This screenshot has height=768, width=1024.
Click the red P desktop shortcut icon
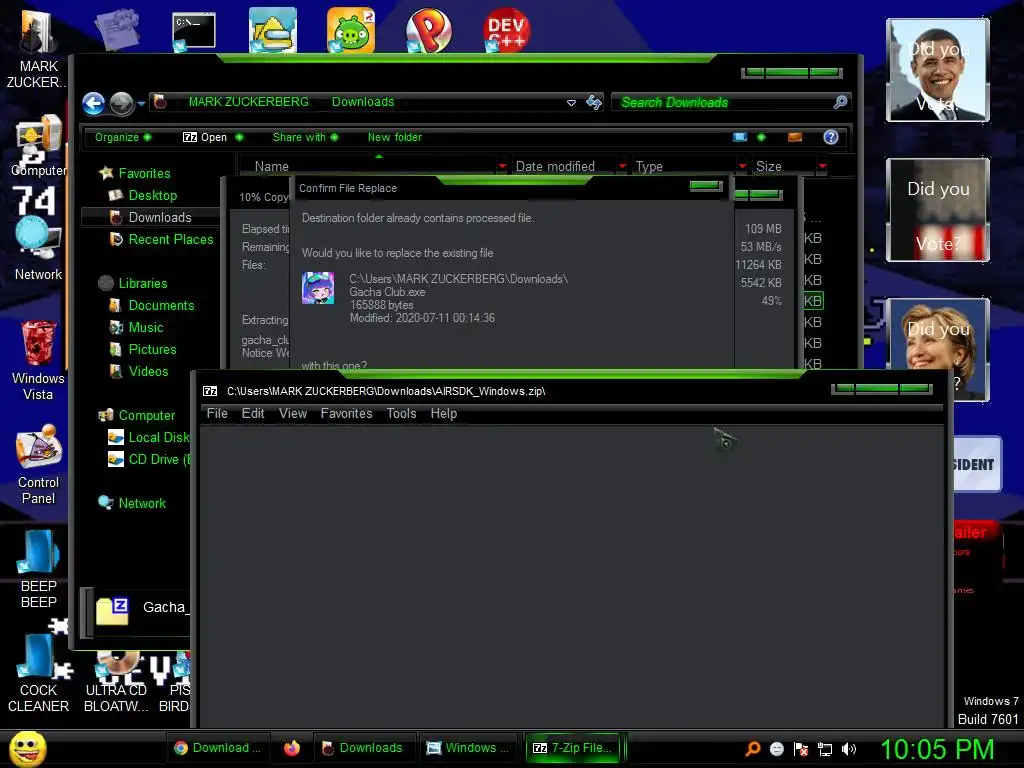[x=428, y=31]
